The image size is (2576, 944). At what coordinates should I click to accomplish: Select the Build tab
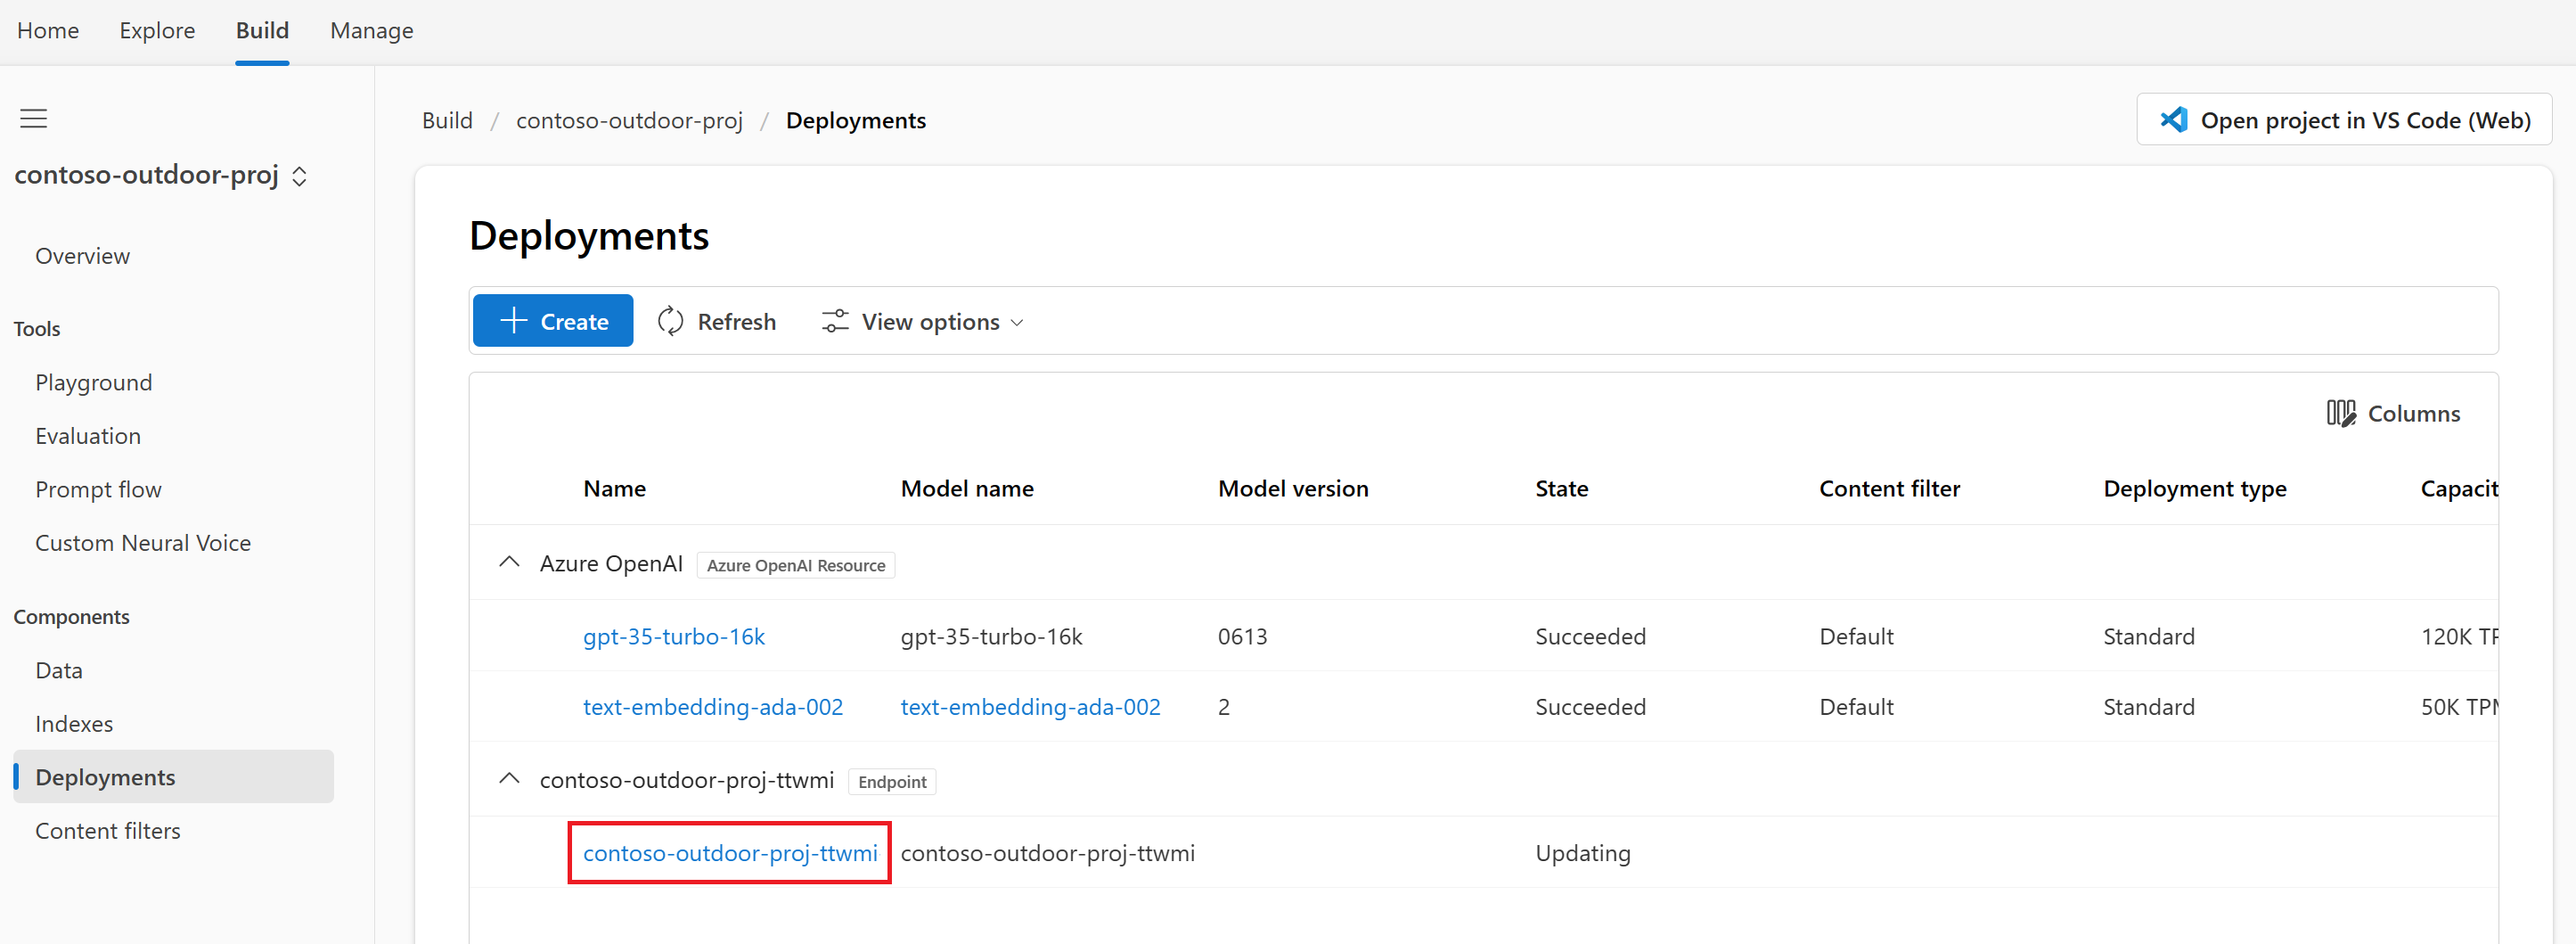(x=262, y=31)
